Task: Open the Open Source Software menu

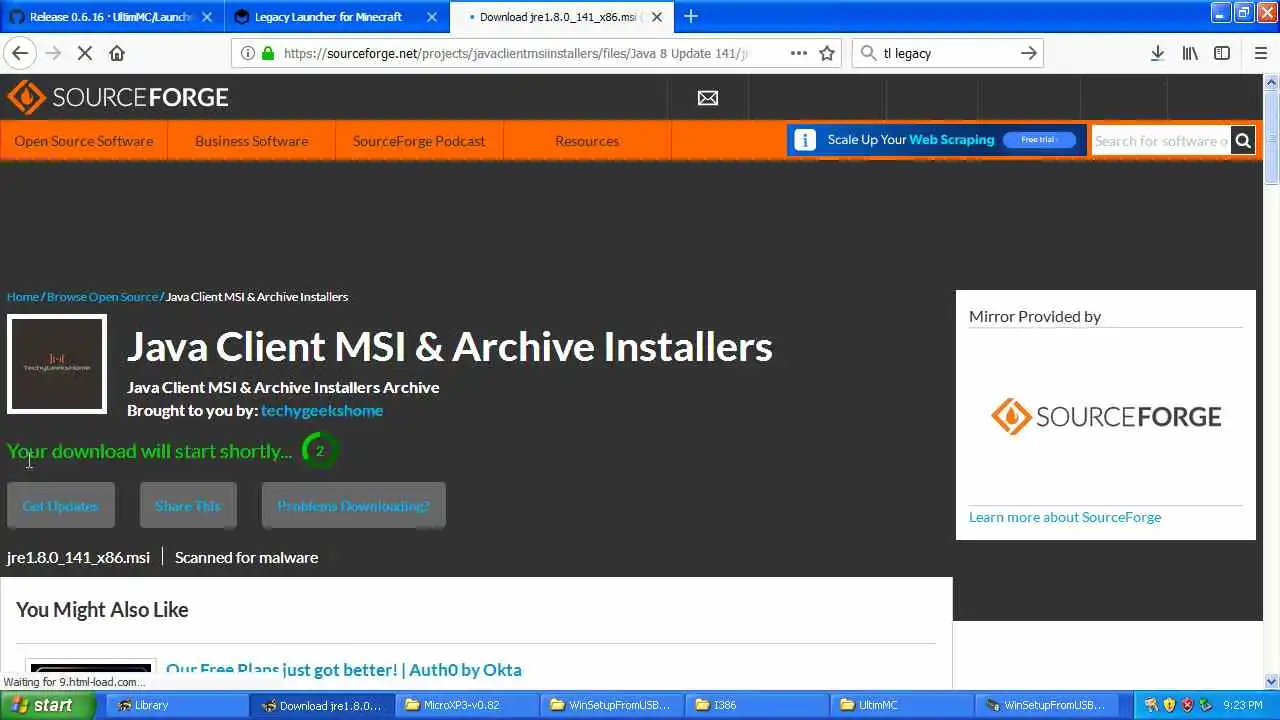Action: tap(84, 141)
